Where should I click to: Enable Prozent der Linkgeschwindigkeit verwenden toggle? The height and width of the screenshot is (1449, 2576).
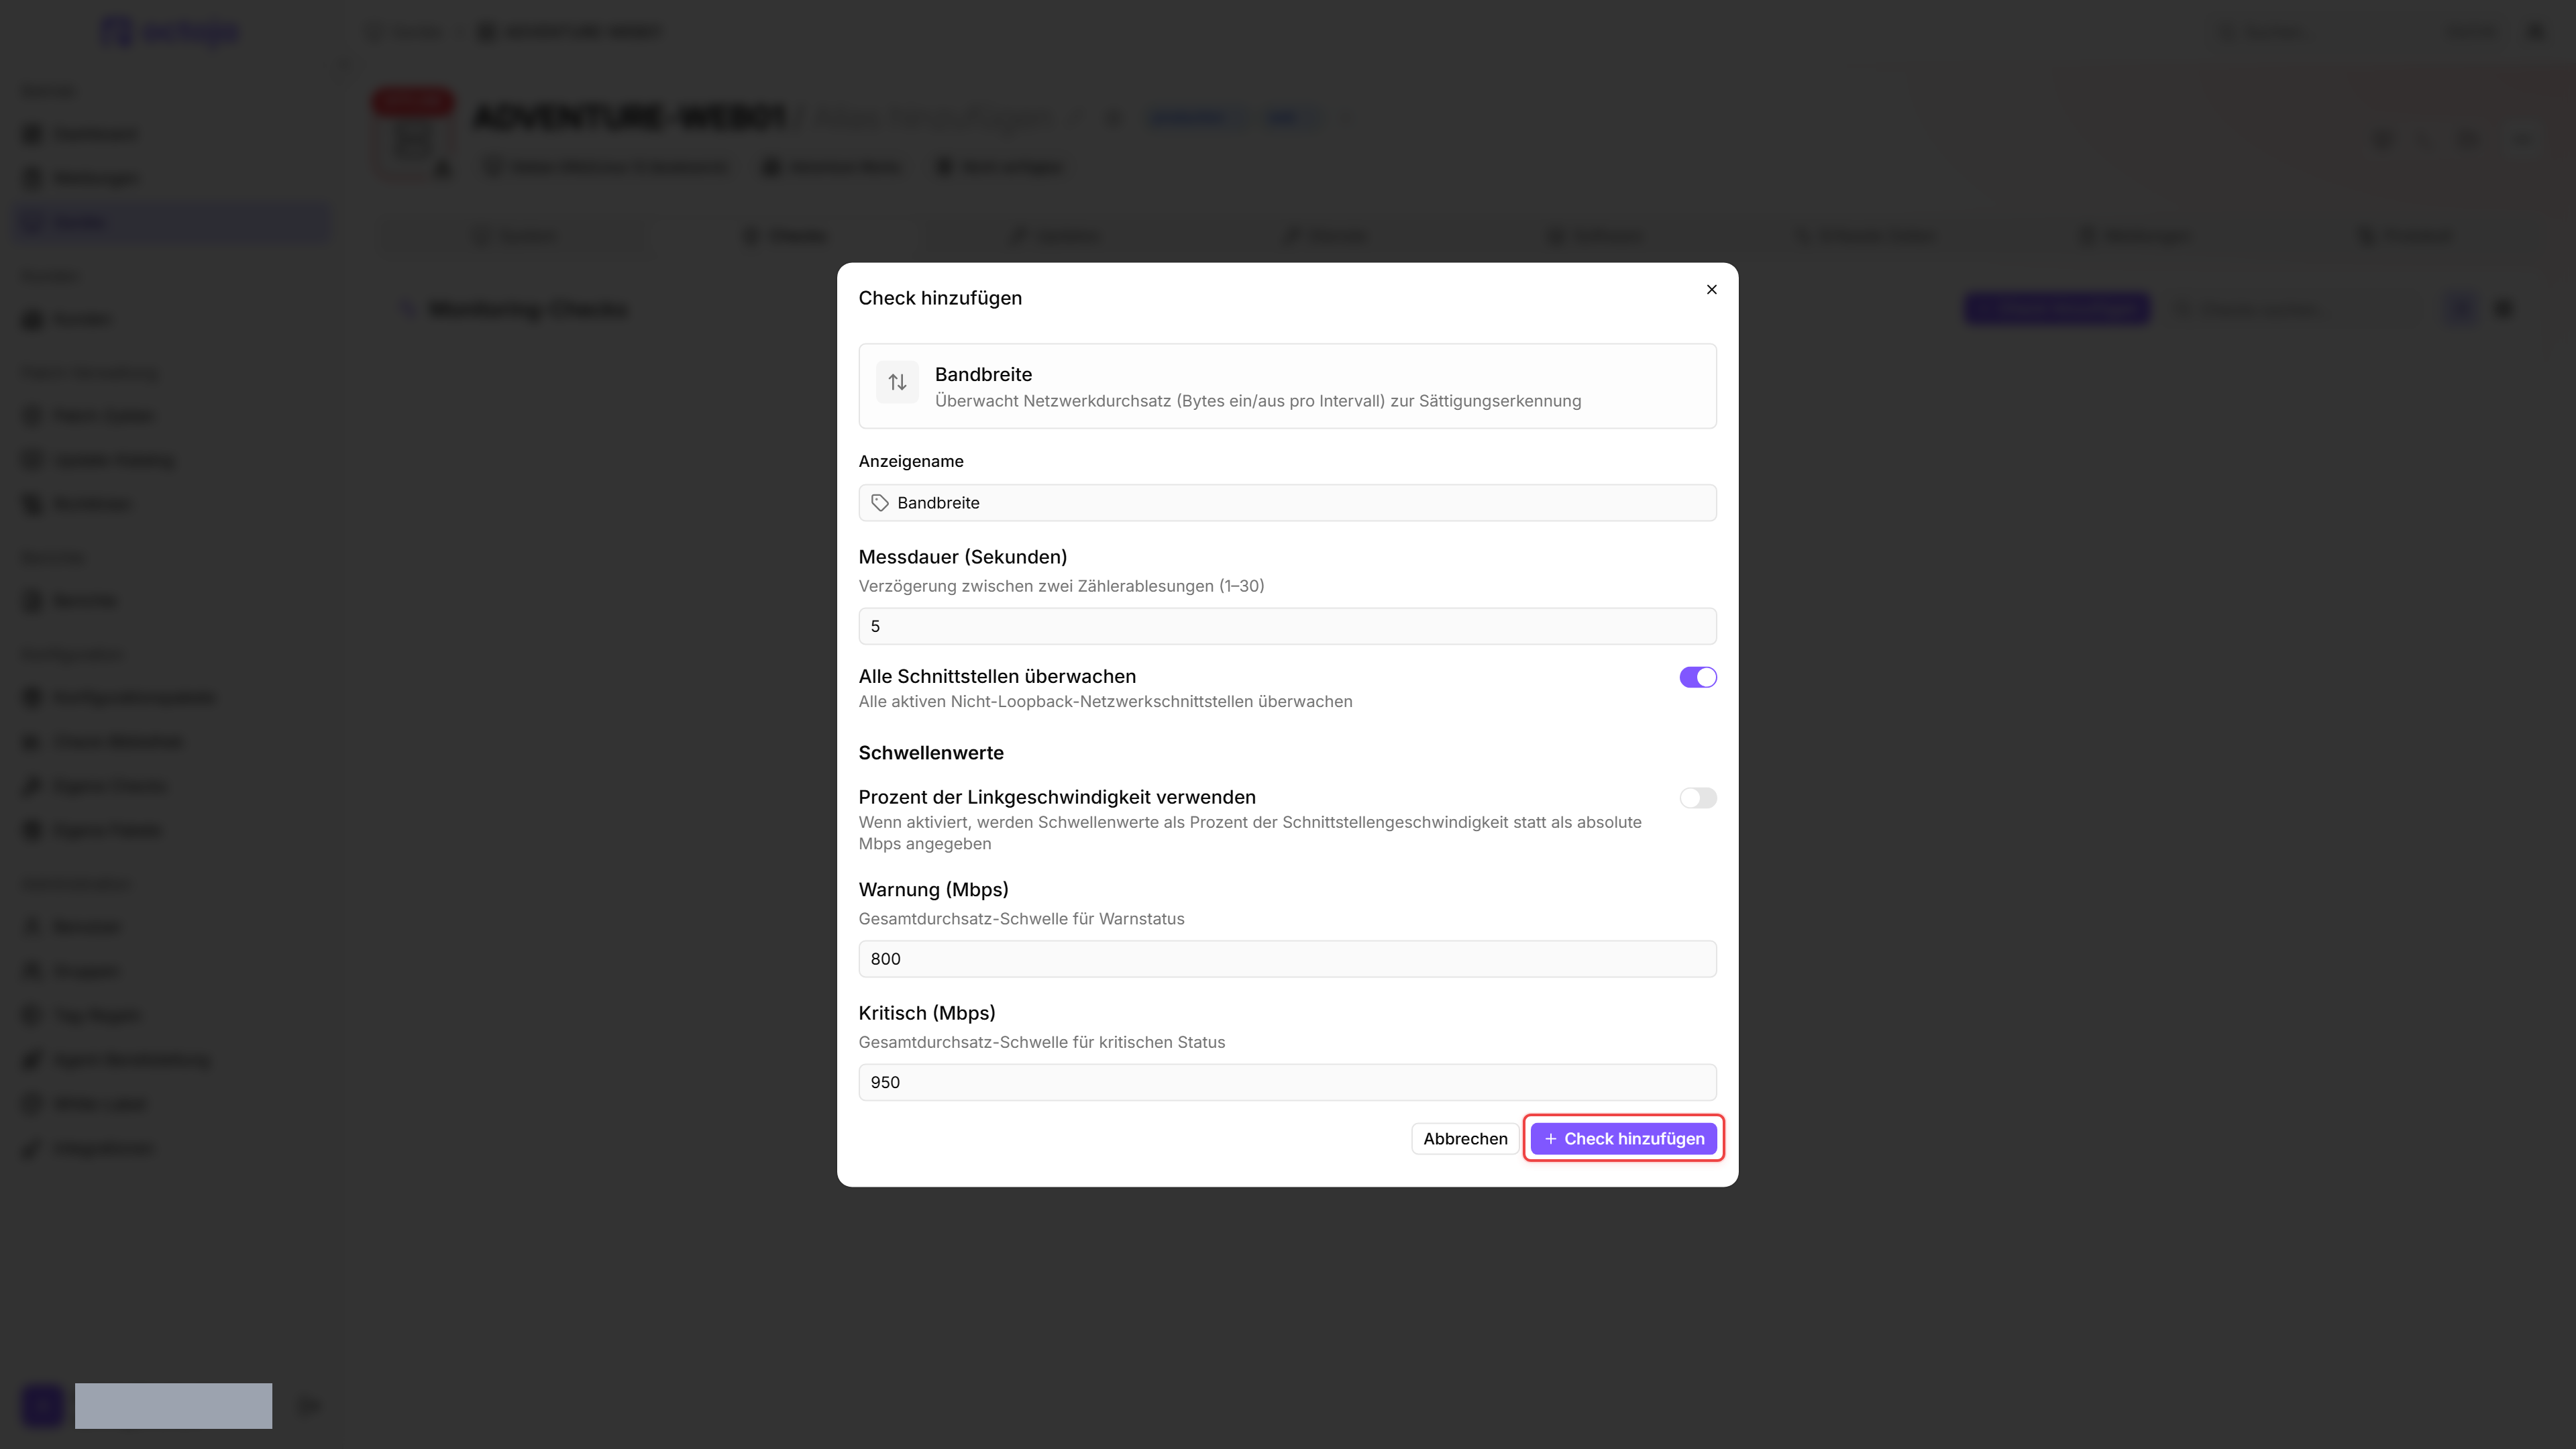coord(1697,798)
